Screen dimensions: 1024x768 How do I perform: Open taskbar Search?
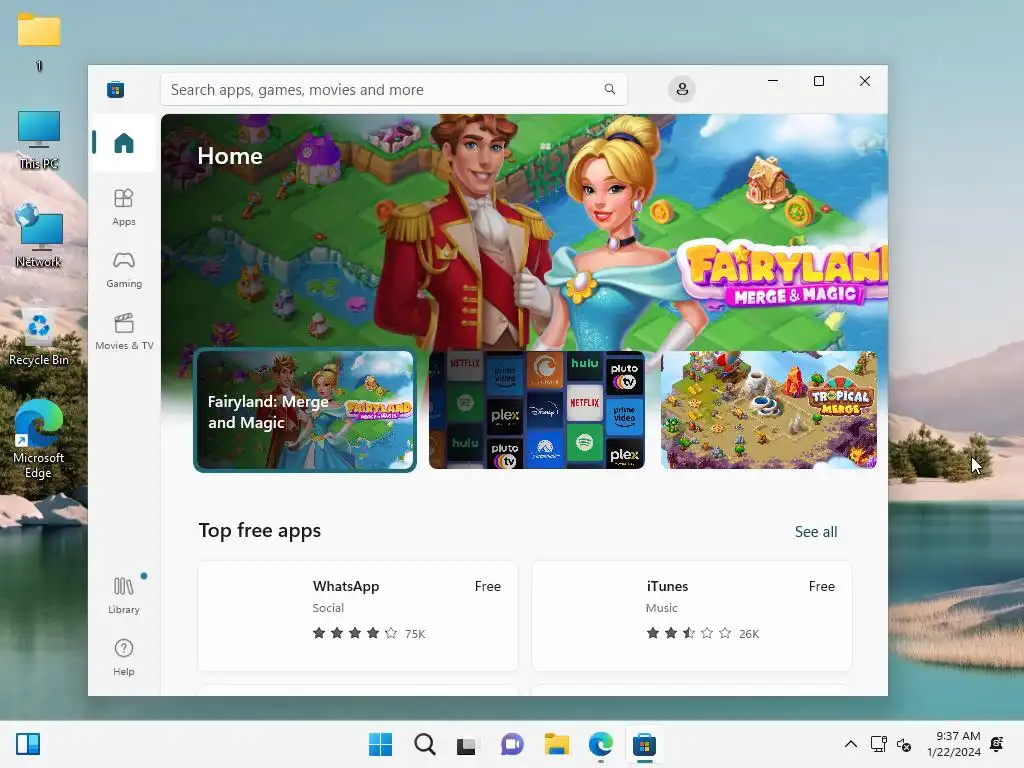424,744
